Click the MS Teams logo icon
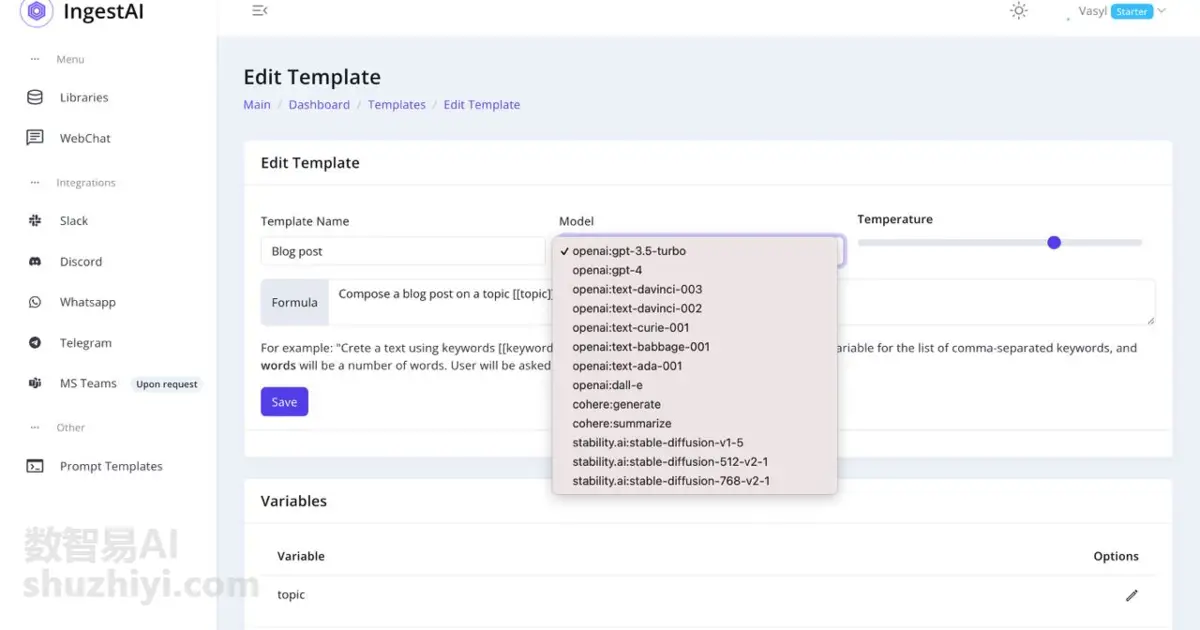This screenshot has height=630, width=1200. (35, 383)
